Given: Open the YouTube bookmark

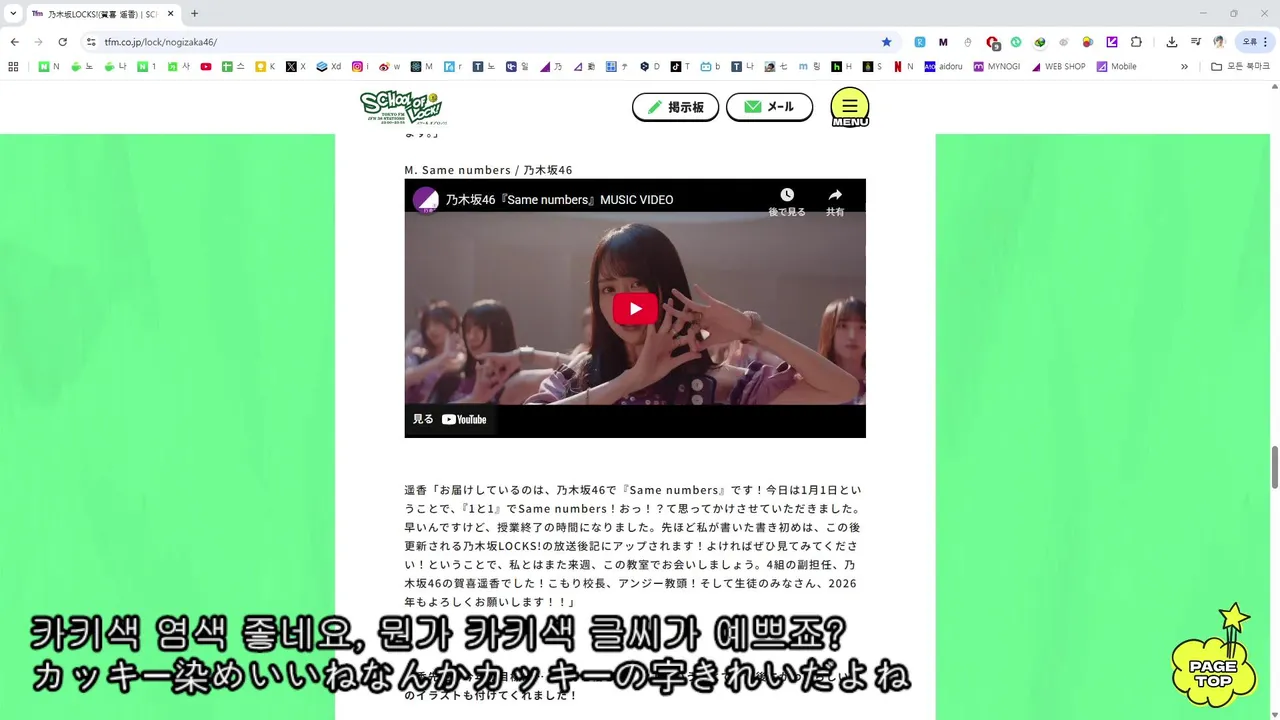Looking at the screenshot, I should [206, 67].
